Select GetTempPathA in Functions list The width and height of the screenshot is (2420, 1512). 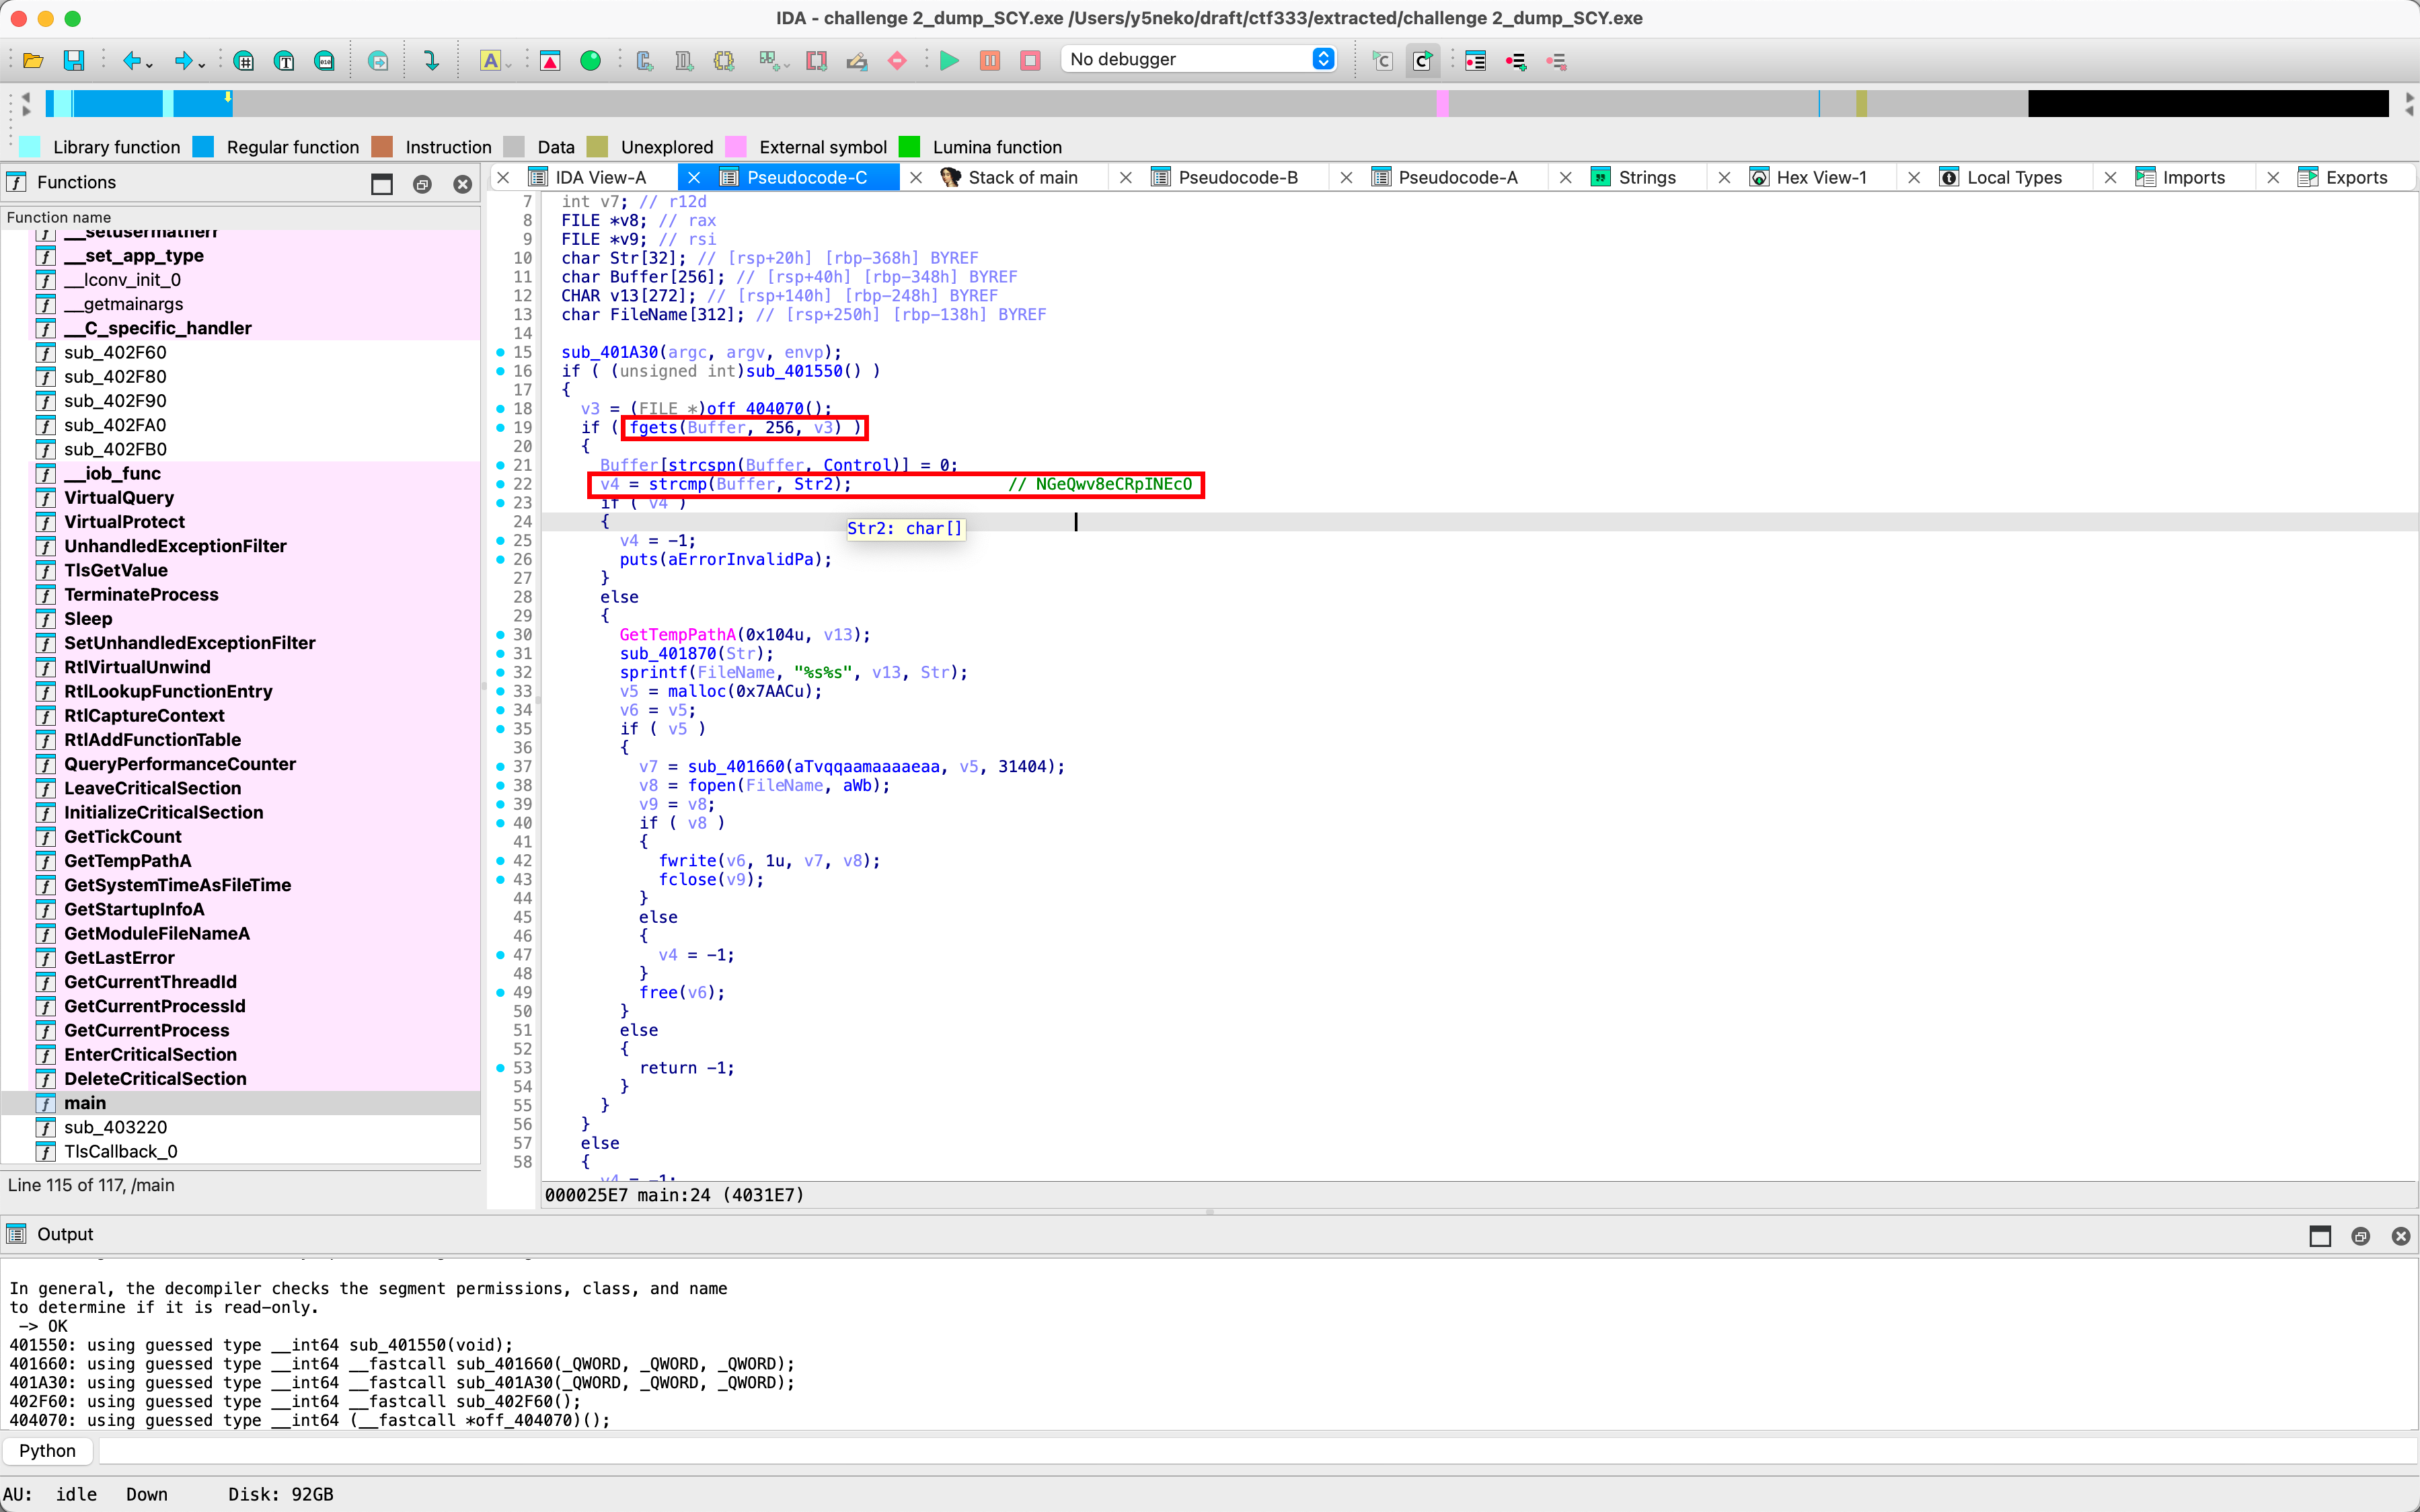pos(127,860)
